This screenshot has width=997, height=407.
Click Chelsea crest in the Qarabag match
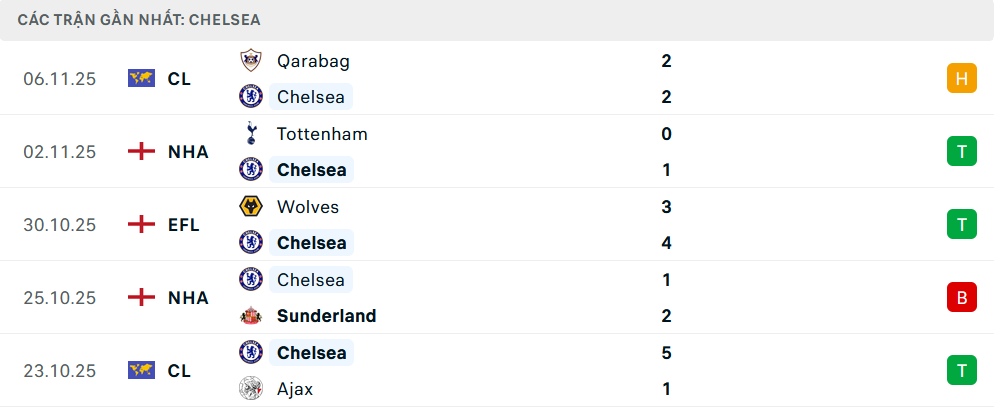coord(250,97)
